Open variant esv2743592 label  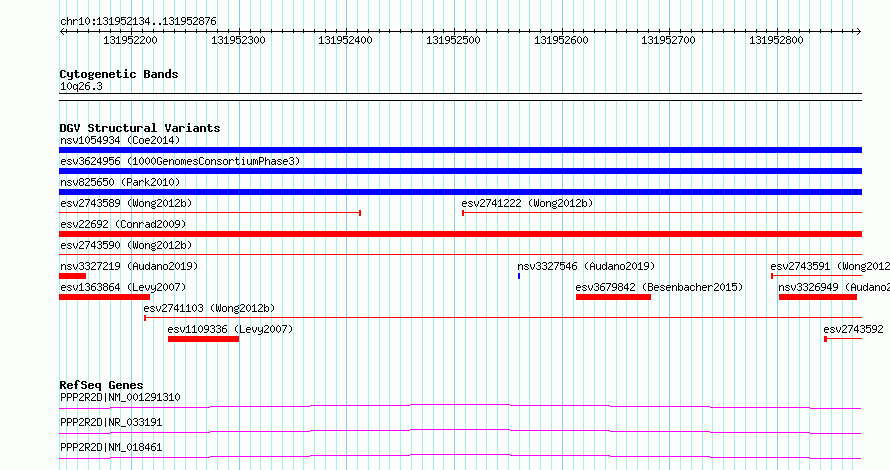click(x=853, y=329)
